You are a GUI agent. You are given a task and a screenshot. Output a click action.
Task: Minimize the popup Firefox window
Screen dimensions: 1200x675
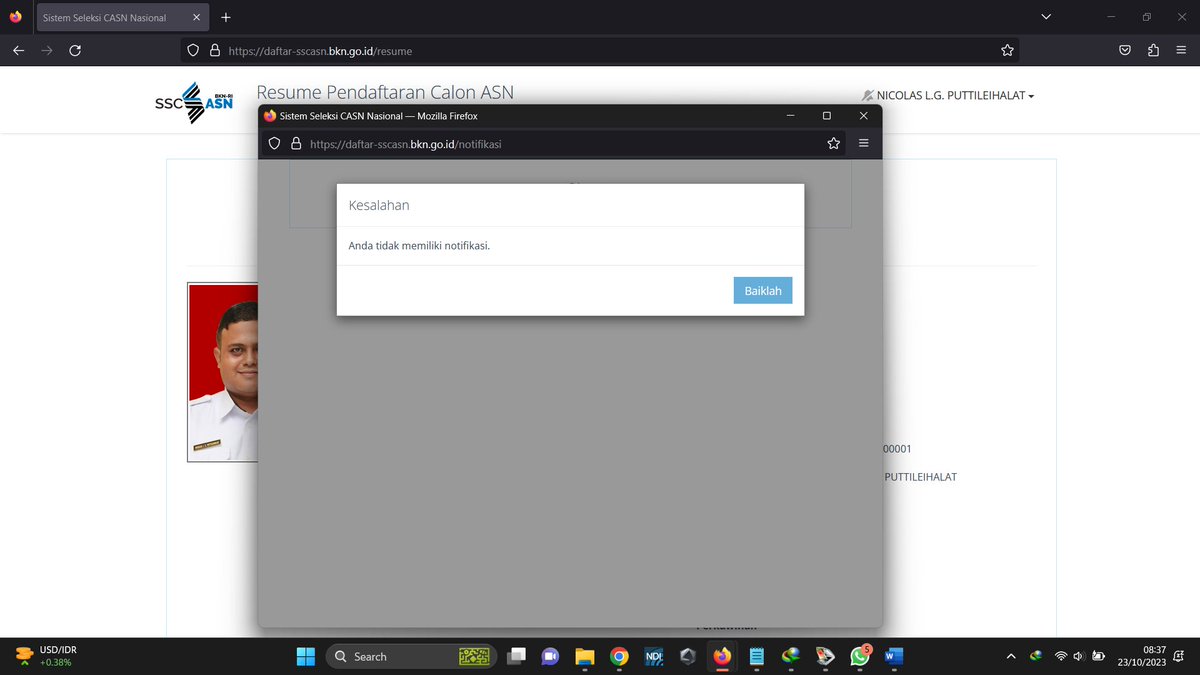coord(790,116)
